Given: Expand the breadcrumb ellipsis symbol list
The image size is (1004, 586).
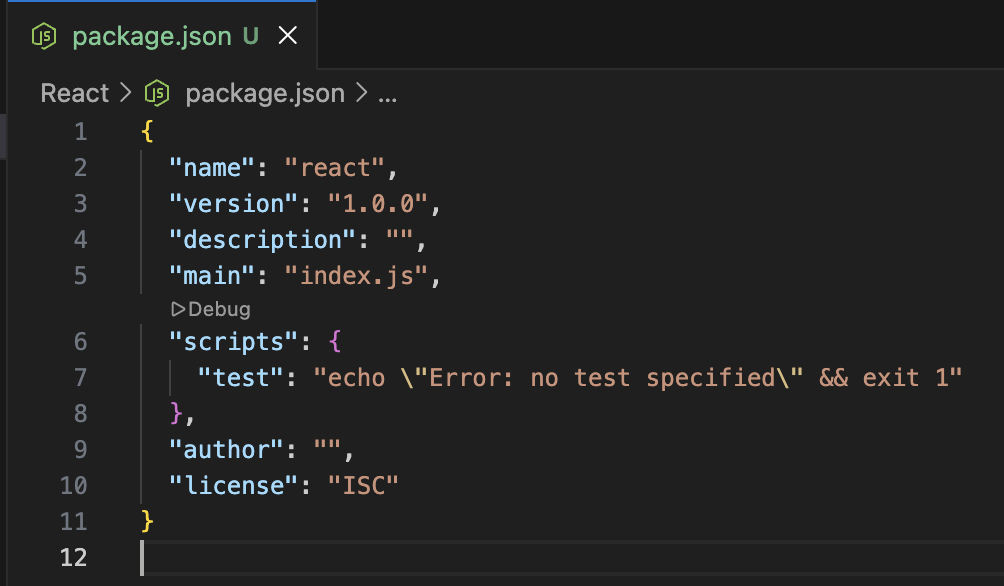Looking at the screenshot, I should point(389,95).
